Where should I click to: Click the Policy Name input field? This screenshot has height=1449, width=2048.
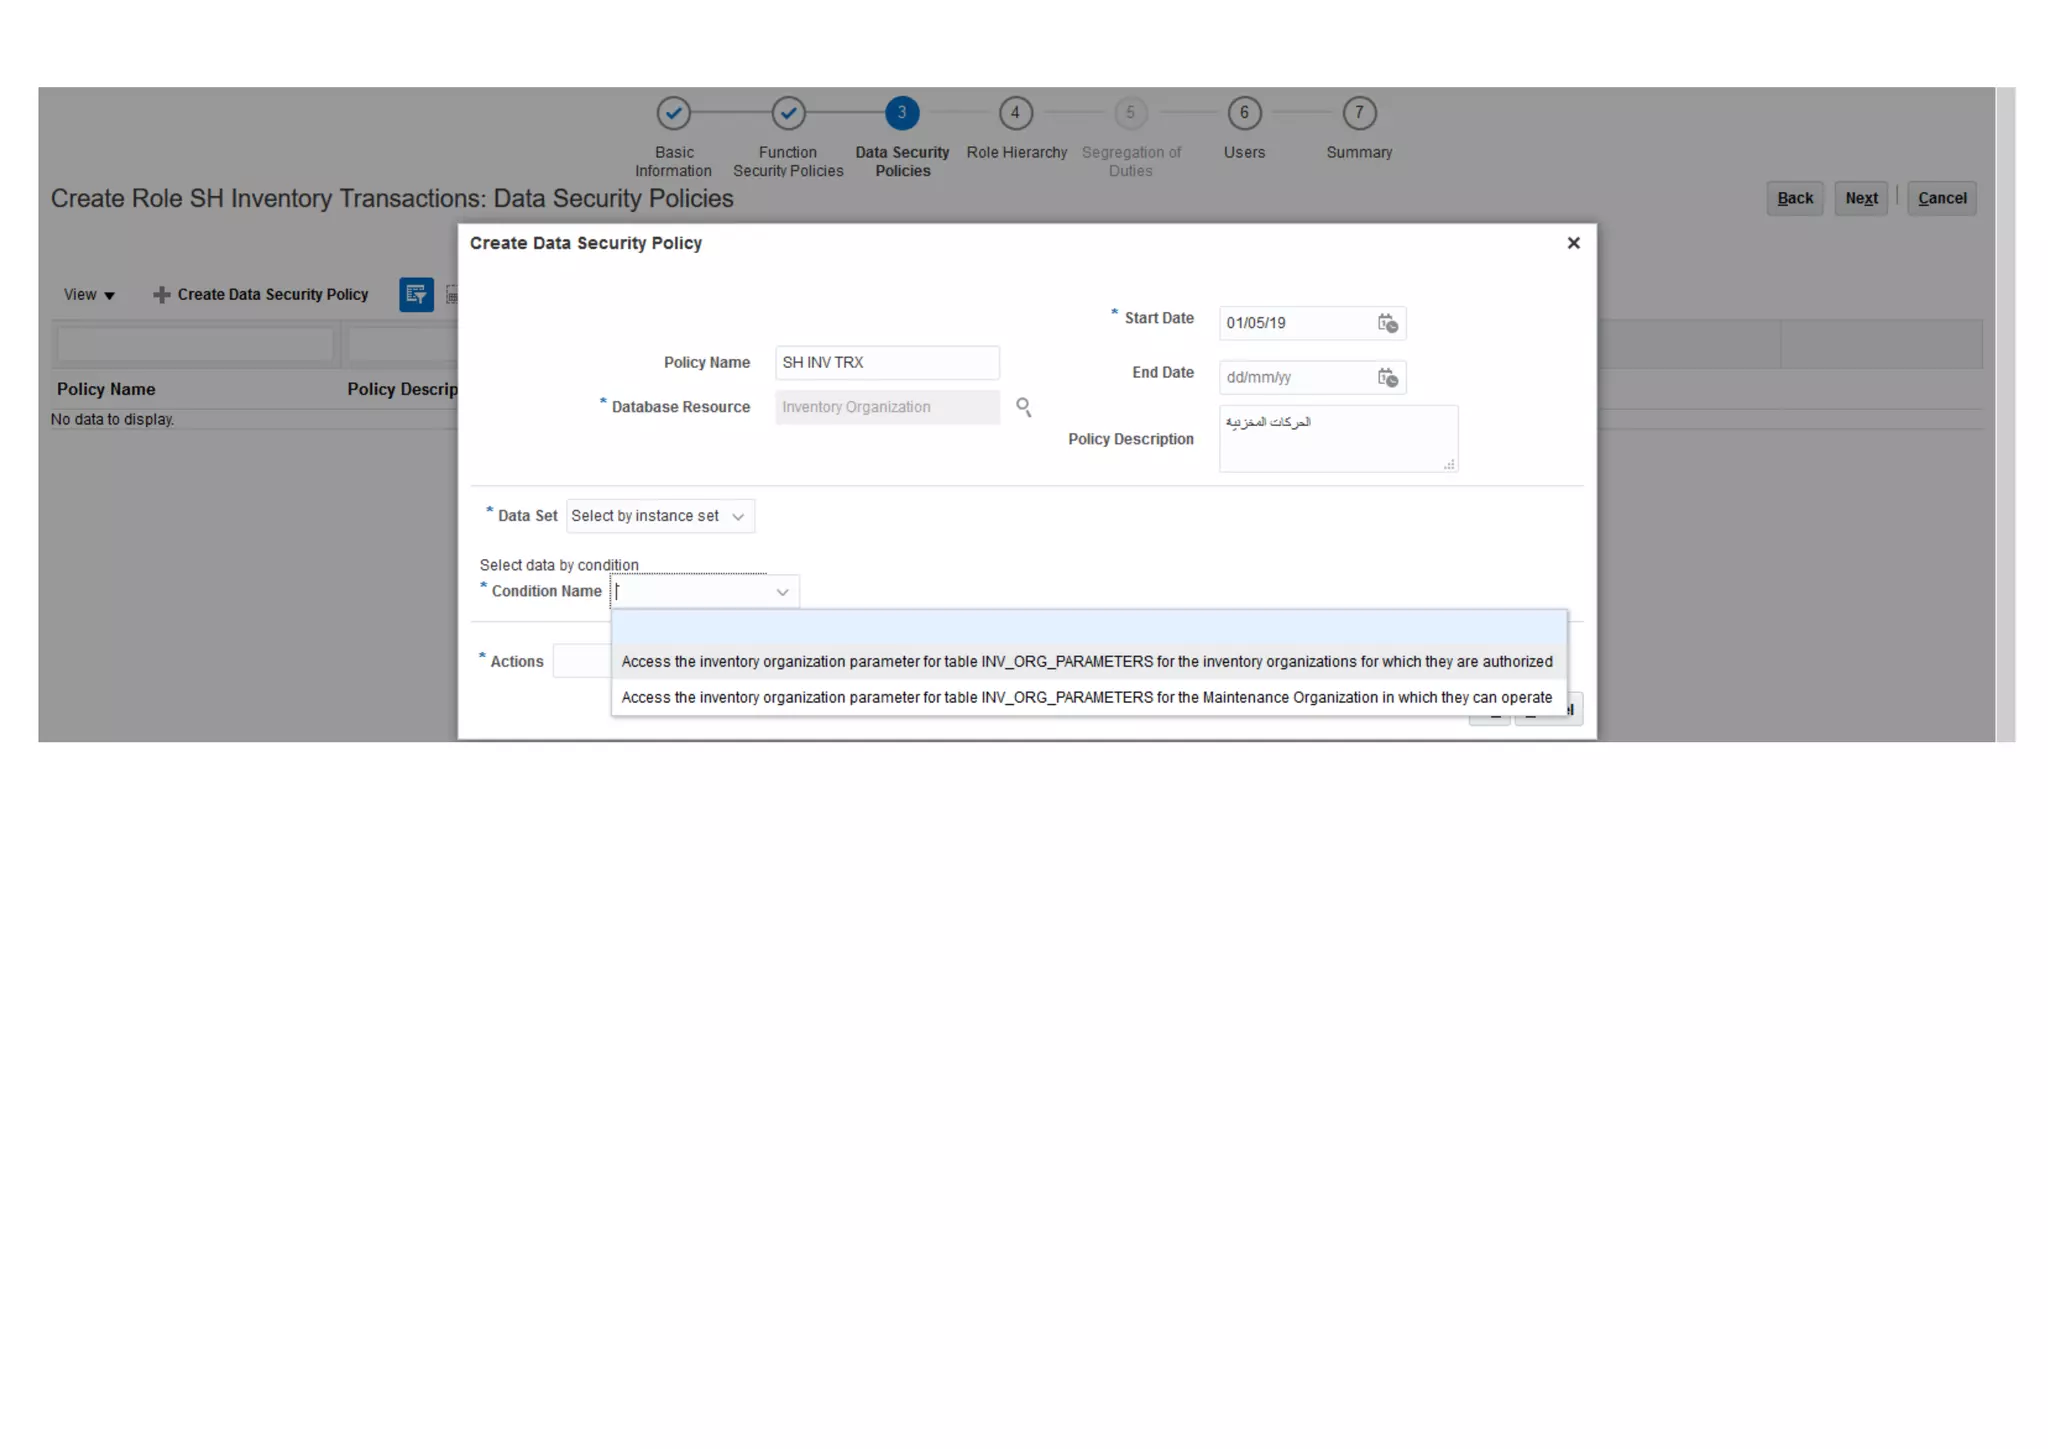pos(886,363)
